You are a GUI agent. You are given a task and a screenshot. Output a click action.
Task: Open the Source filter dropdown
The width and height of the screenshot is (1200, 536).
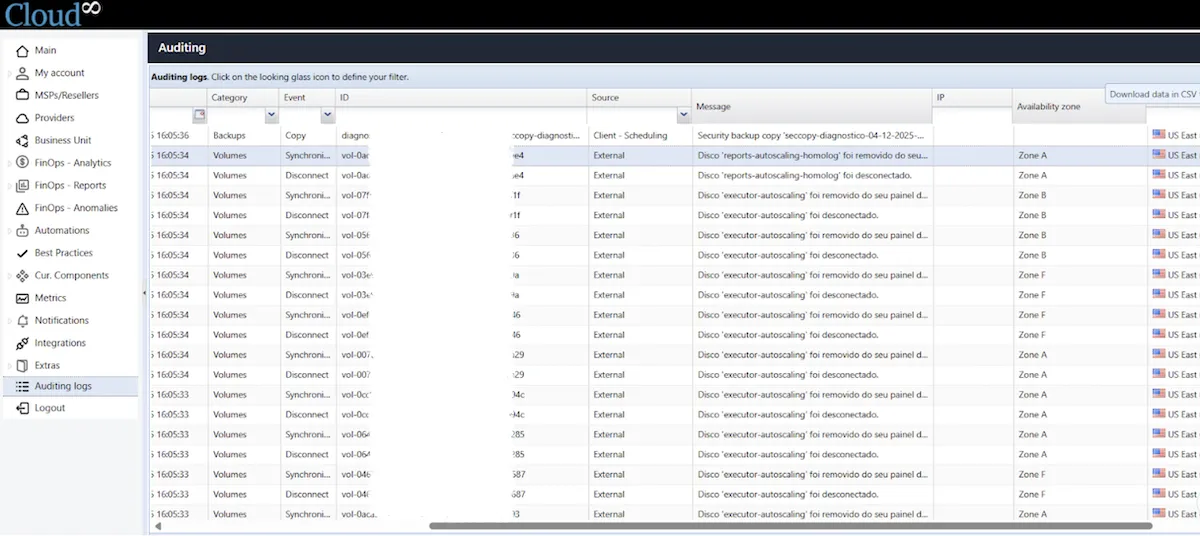pyautogui.click(x=684, y=115)
